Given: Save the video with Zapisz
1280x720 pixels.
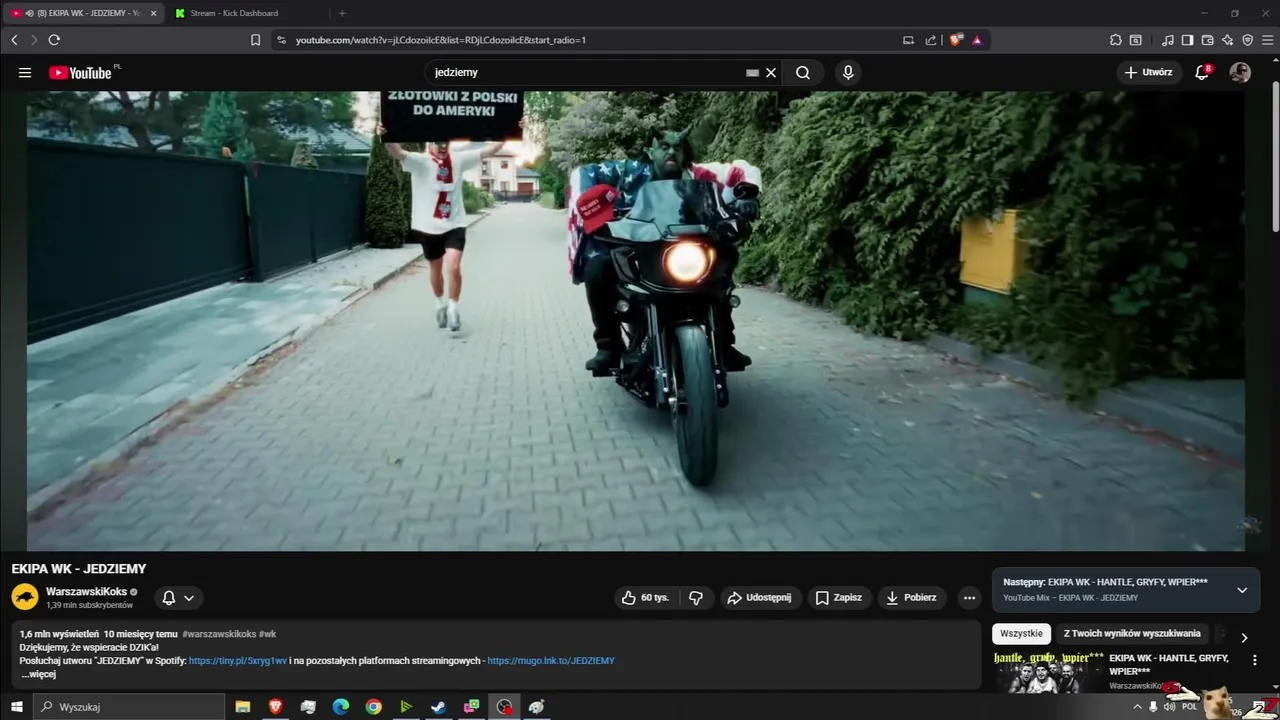Looking at the screenshot, I should click(x=838, y=598).
